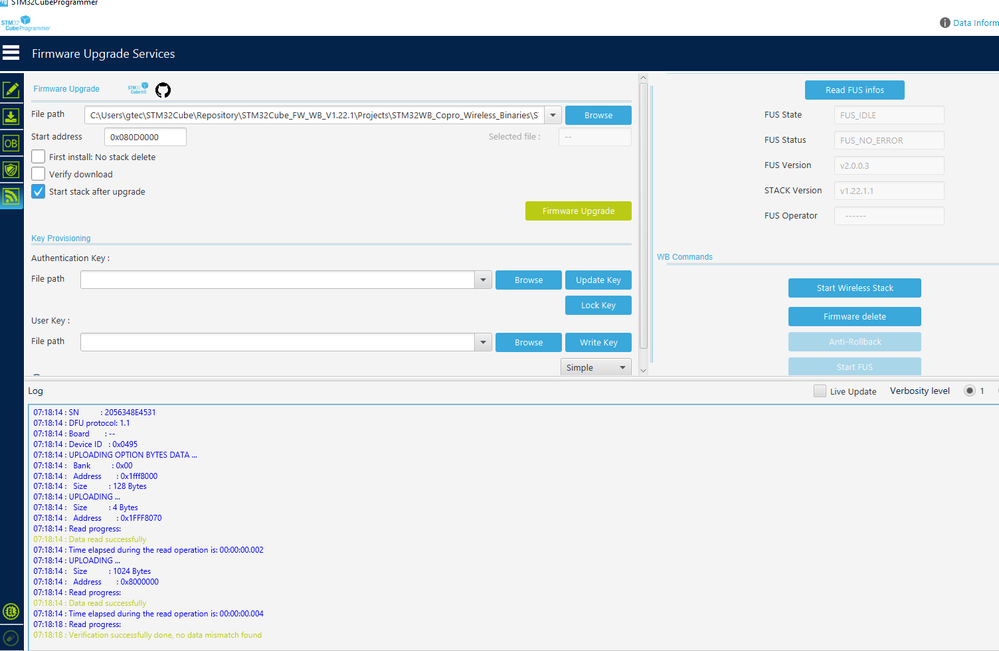Click log line 'Bank : 0x00'
The width and height of the screenshot is (999, 651).
coord(83,466)
